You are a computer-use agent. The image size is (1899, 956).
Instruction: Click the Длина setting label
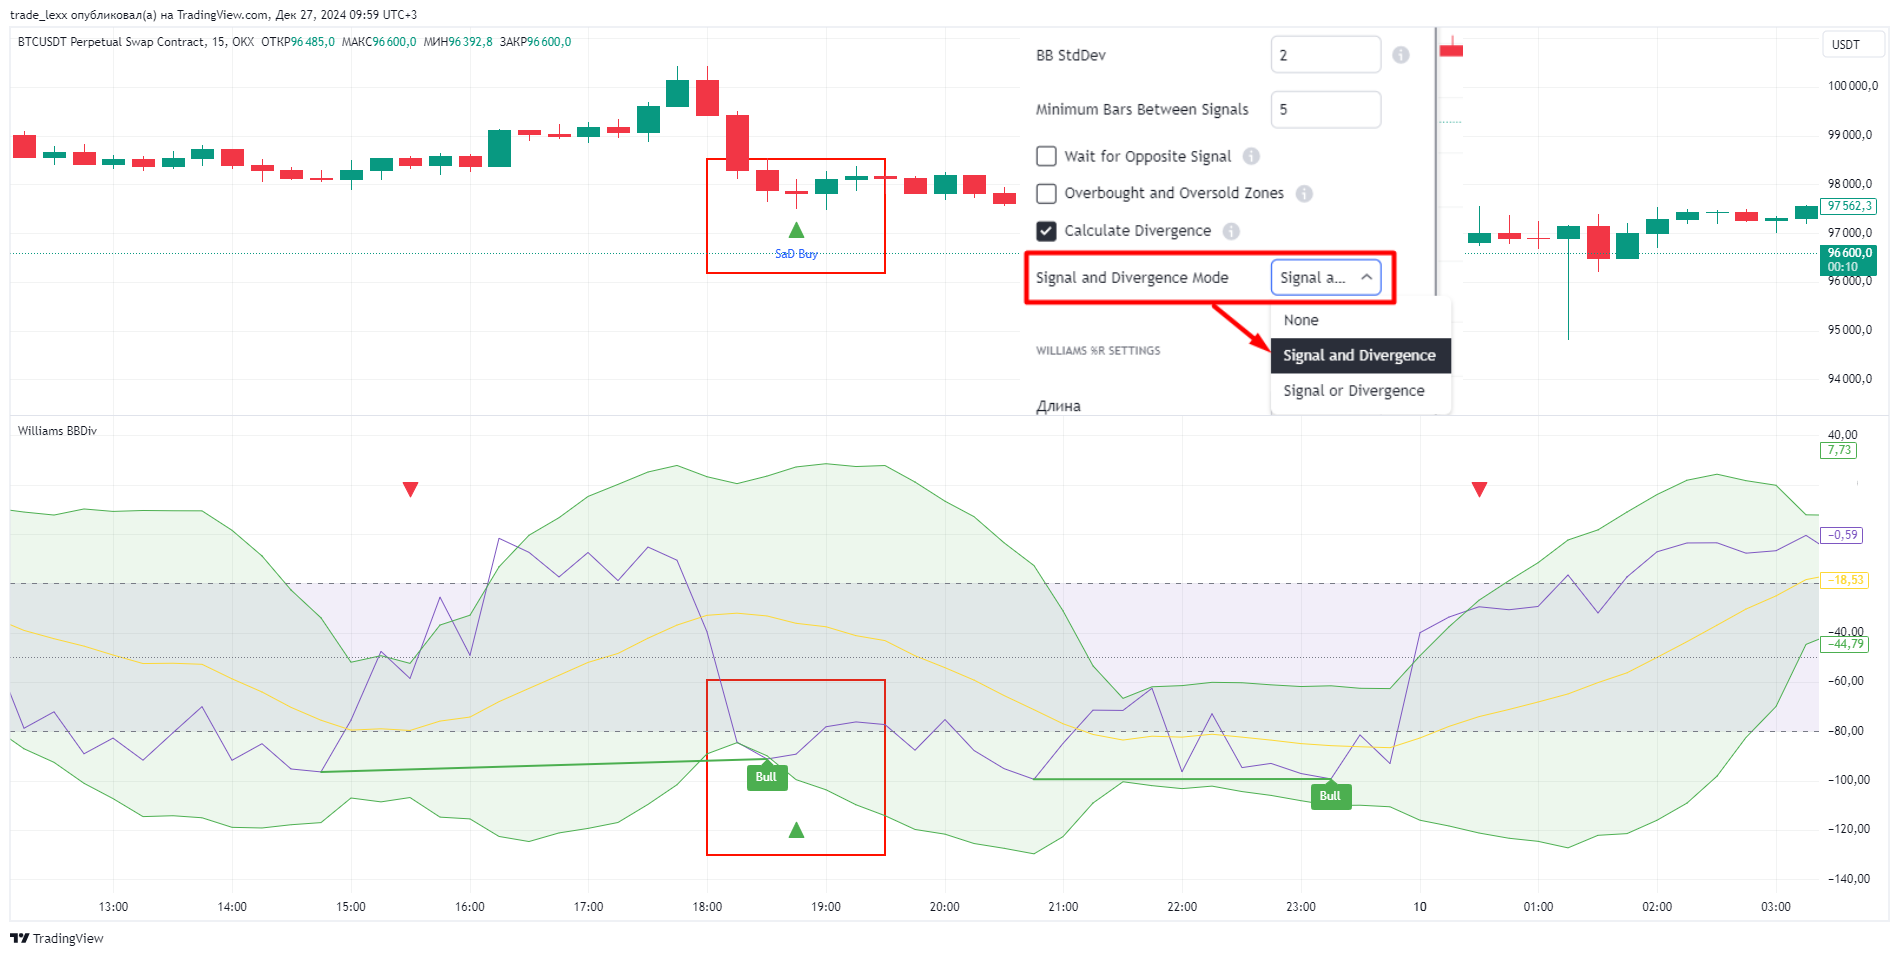pyautogui.click(x=1058, y=406)
